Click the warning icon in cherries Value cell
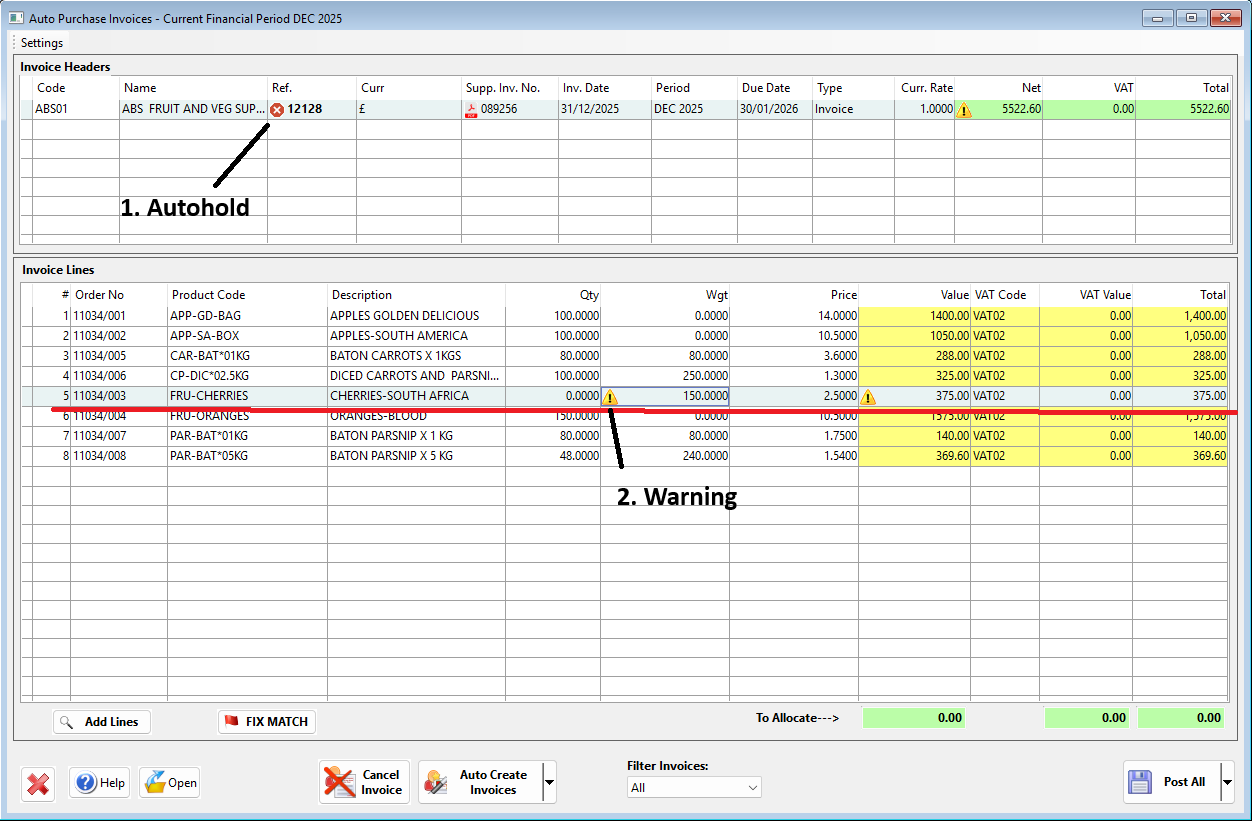Image resolution: width=1252 pixels, height=821 pixels. pos(867,397)
